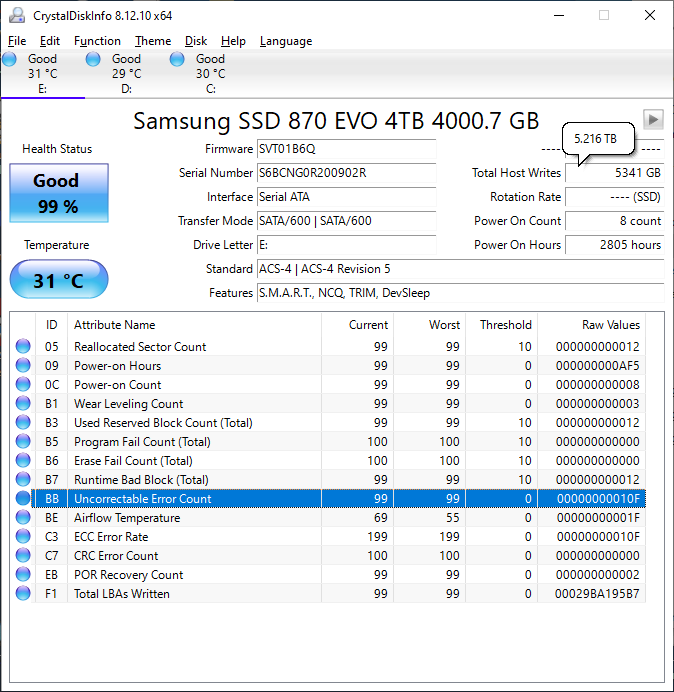This screenshot has height=692, width=674.
Task: Click the Total Host Writes value 5341 GB
Action: (x=614, y=173)
